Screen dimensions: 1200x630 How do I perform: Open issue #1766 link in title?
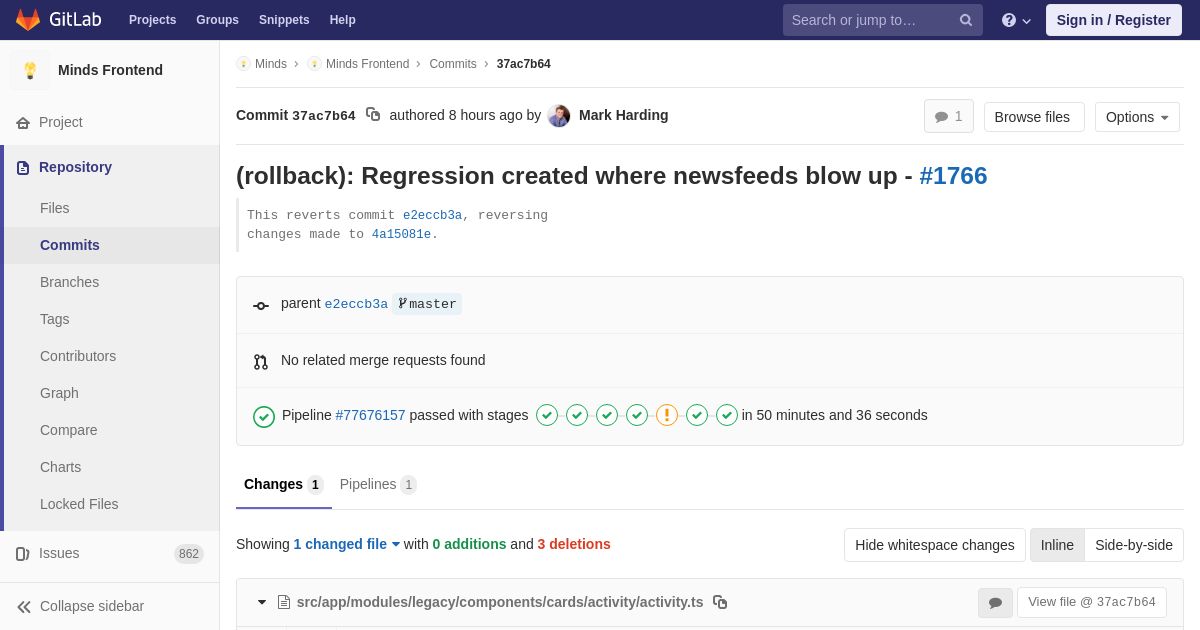(953, 176)
